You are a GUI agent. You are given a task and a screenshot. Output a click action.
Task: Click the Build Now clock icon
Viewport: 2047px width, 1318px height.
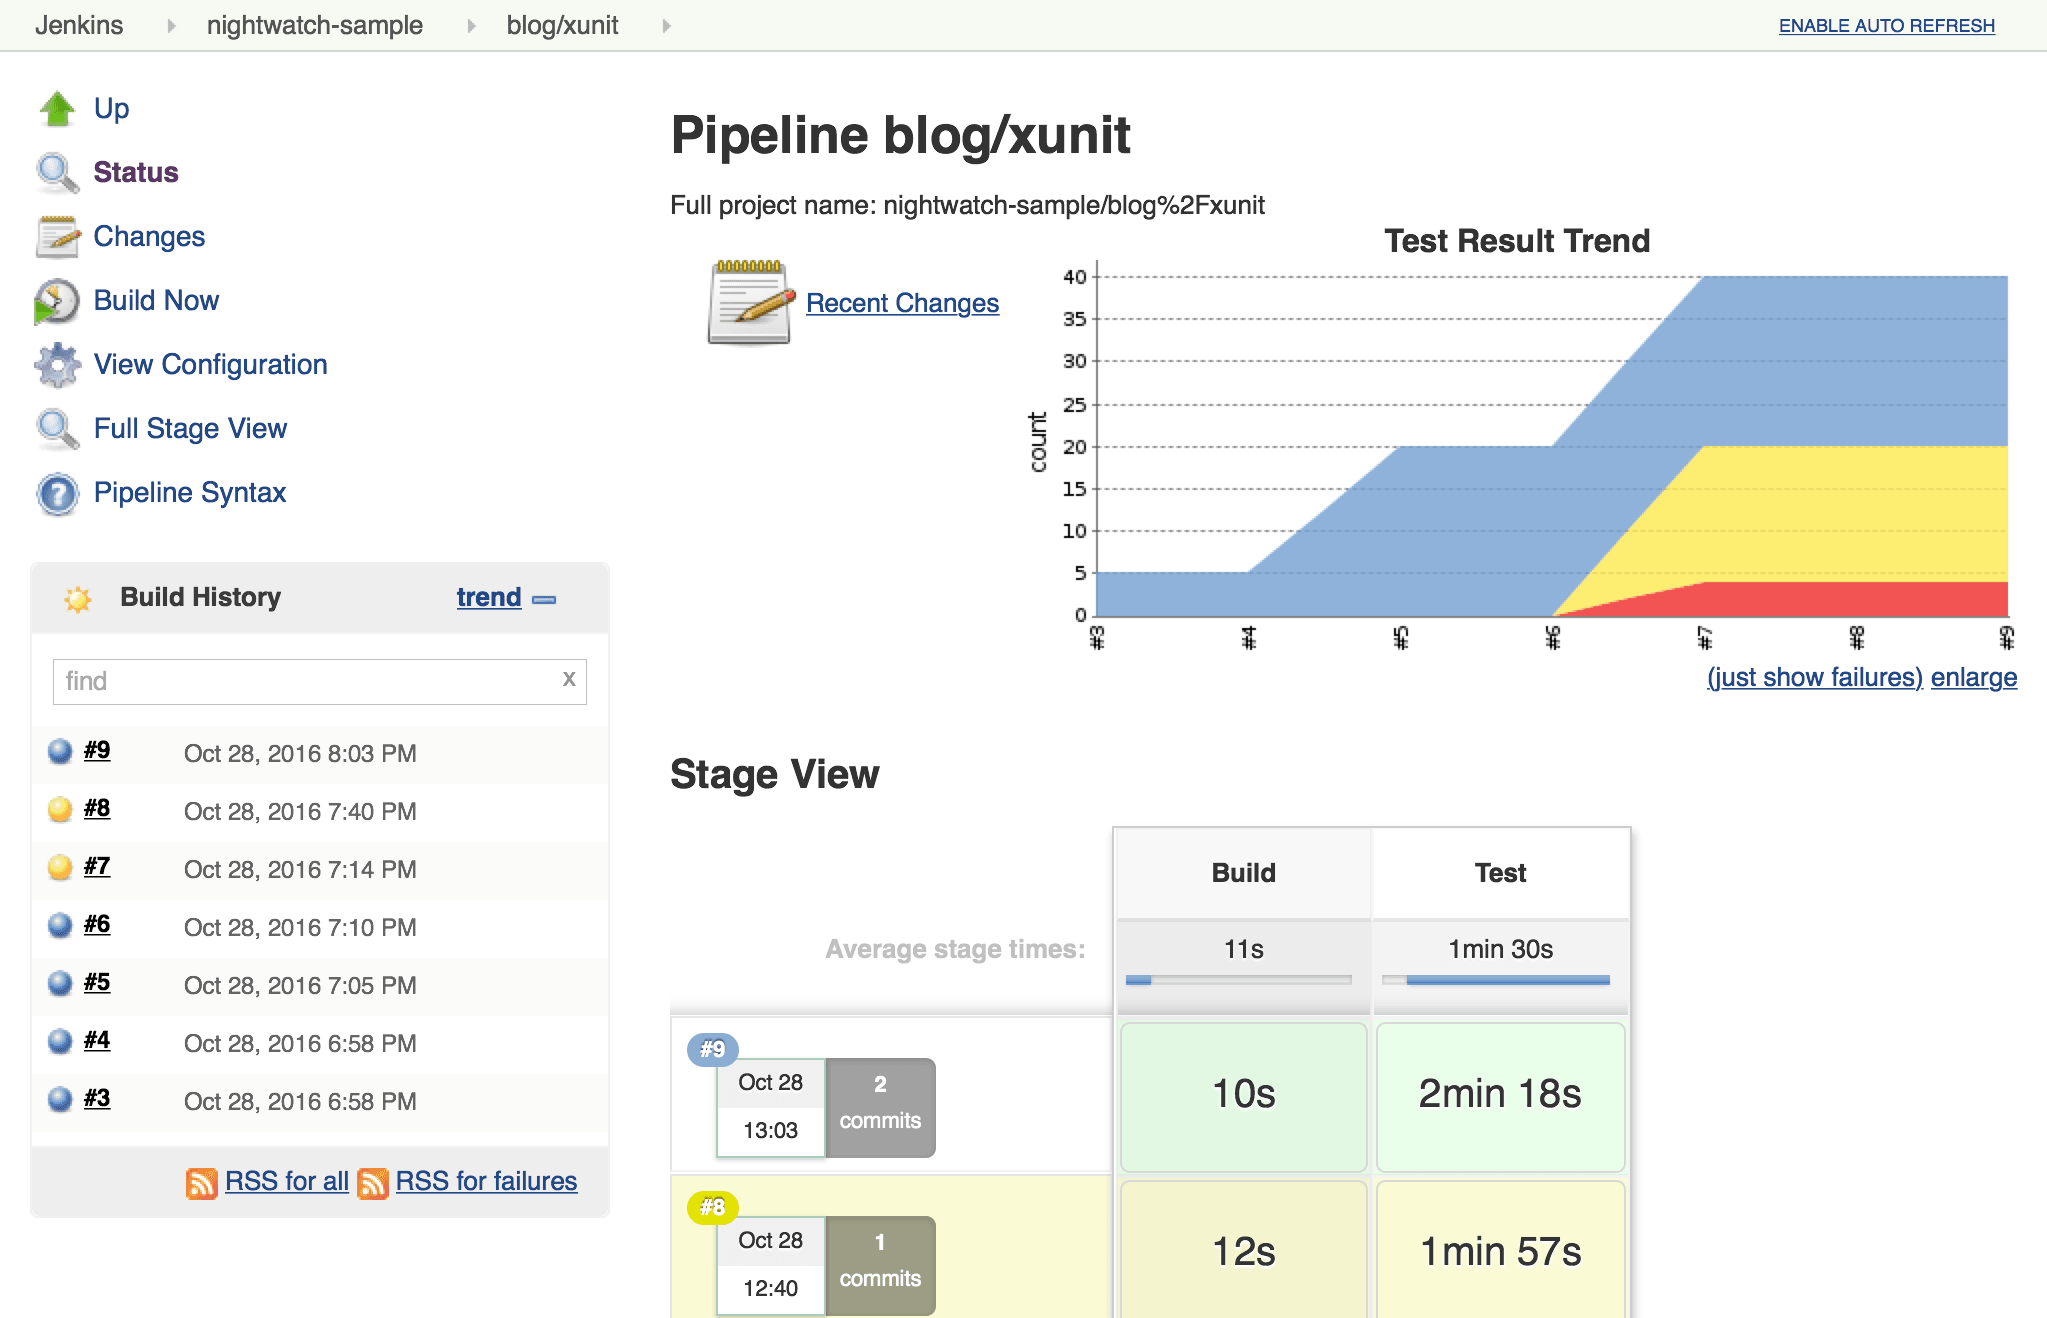[x=57, y=301]
